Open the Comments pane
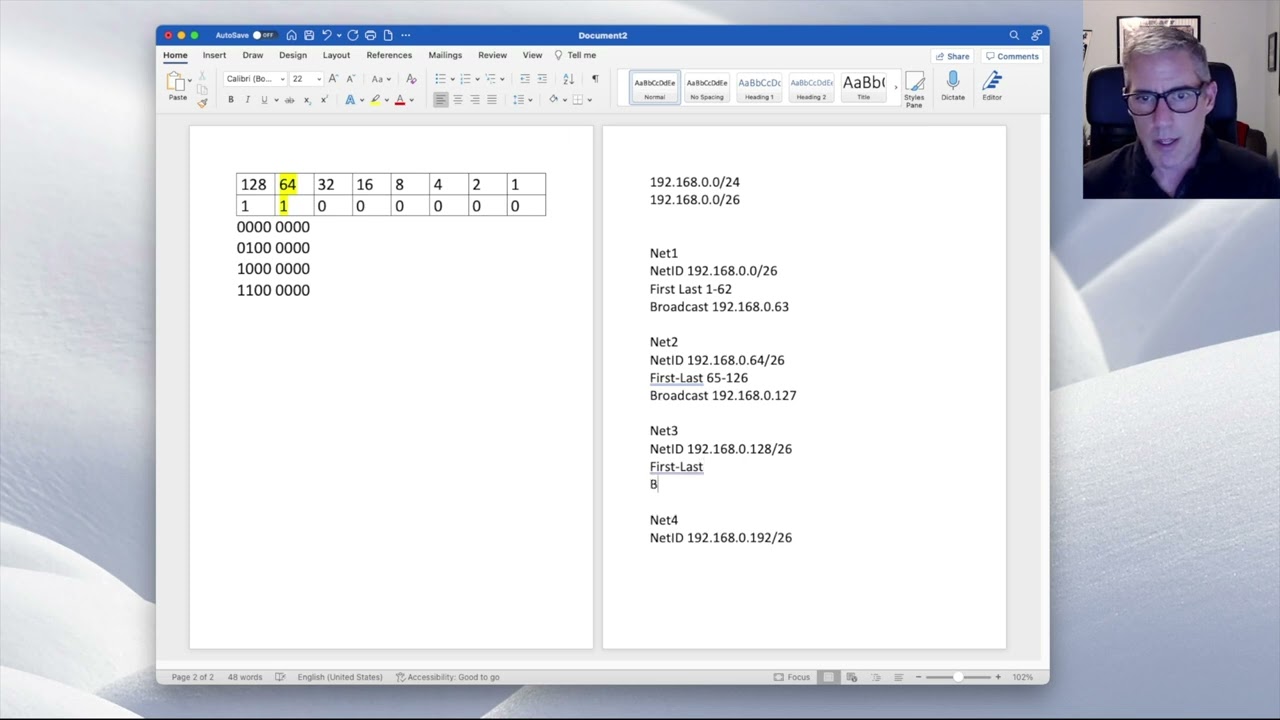 pyautogui.click(x=1012, y=56)
